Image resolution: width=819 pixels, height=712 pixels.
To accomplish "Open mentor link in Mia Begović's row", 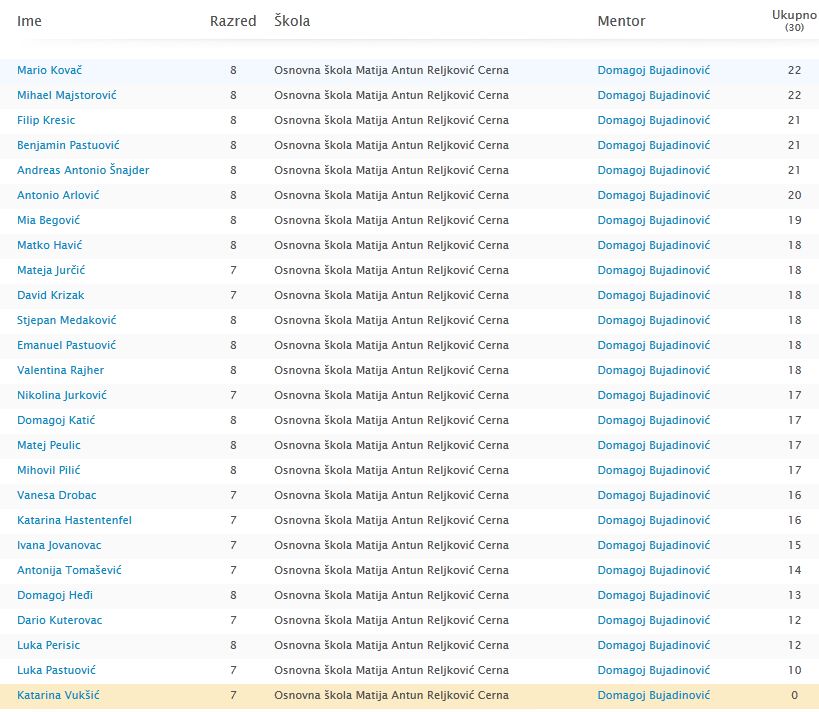I will pos(653,220).
